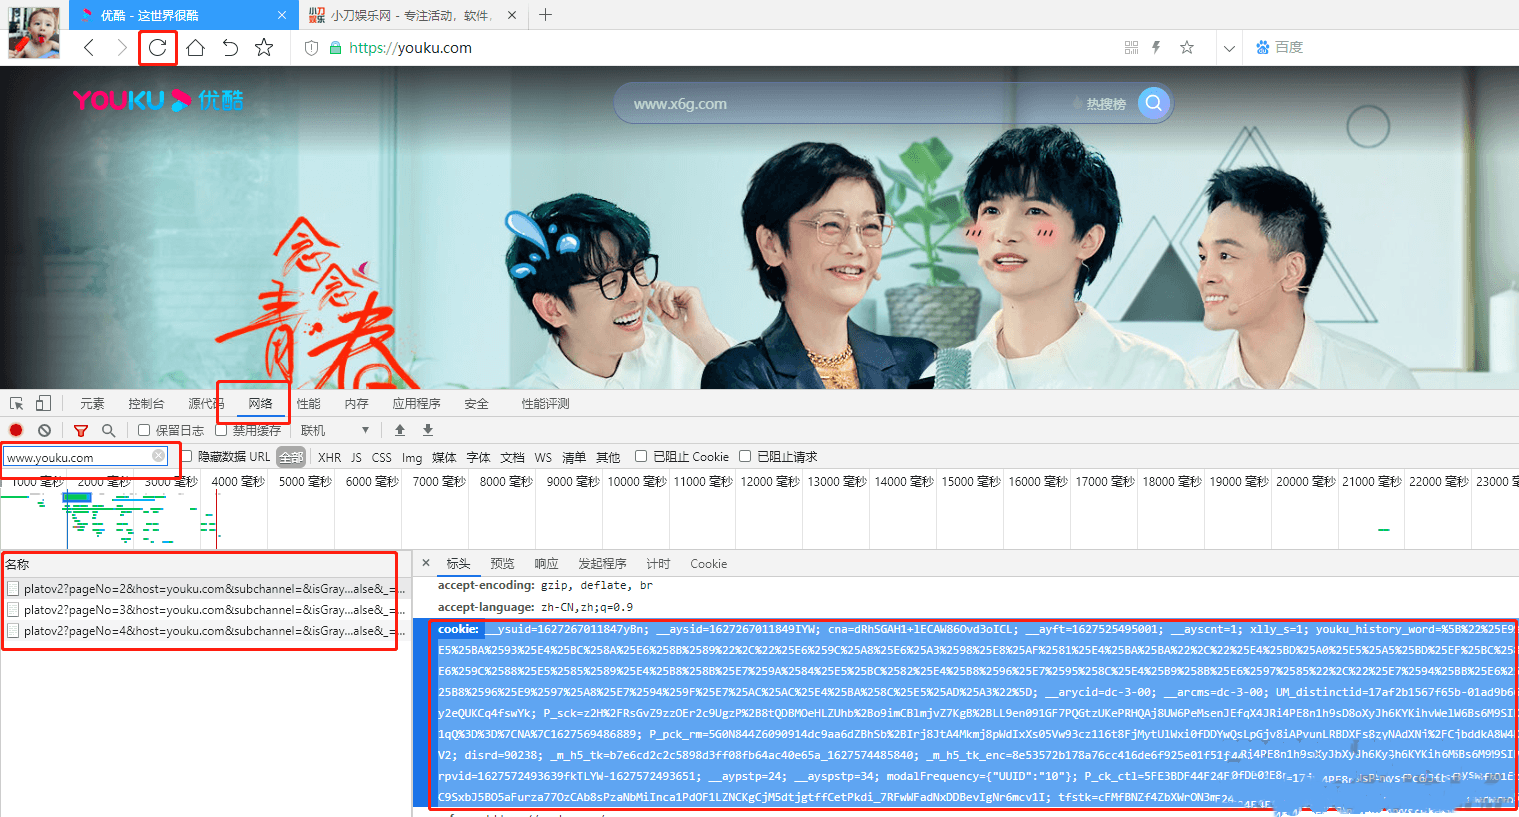Select the clear network requests icon
This screenshot has width=1519, height=817.
click(x=43, y=430)
